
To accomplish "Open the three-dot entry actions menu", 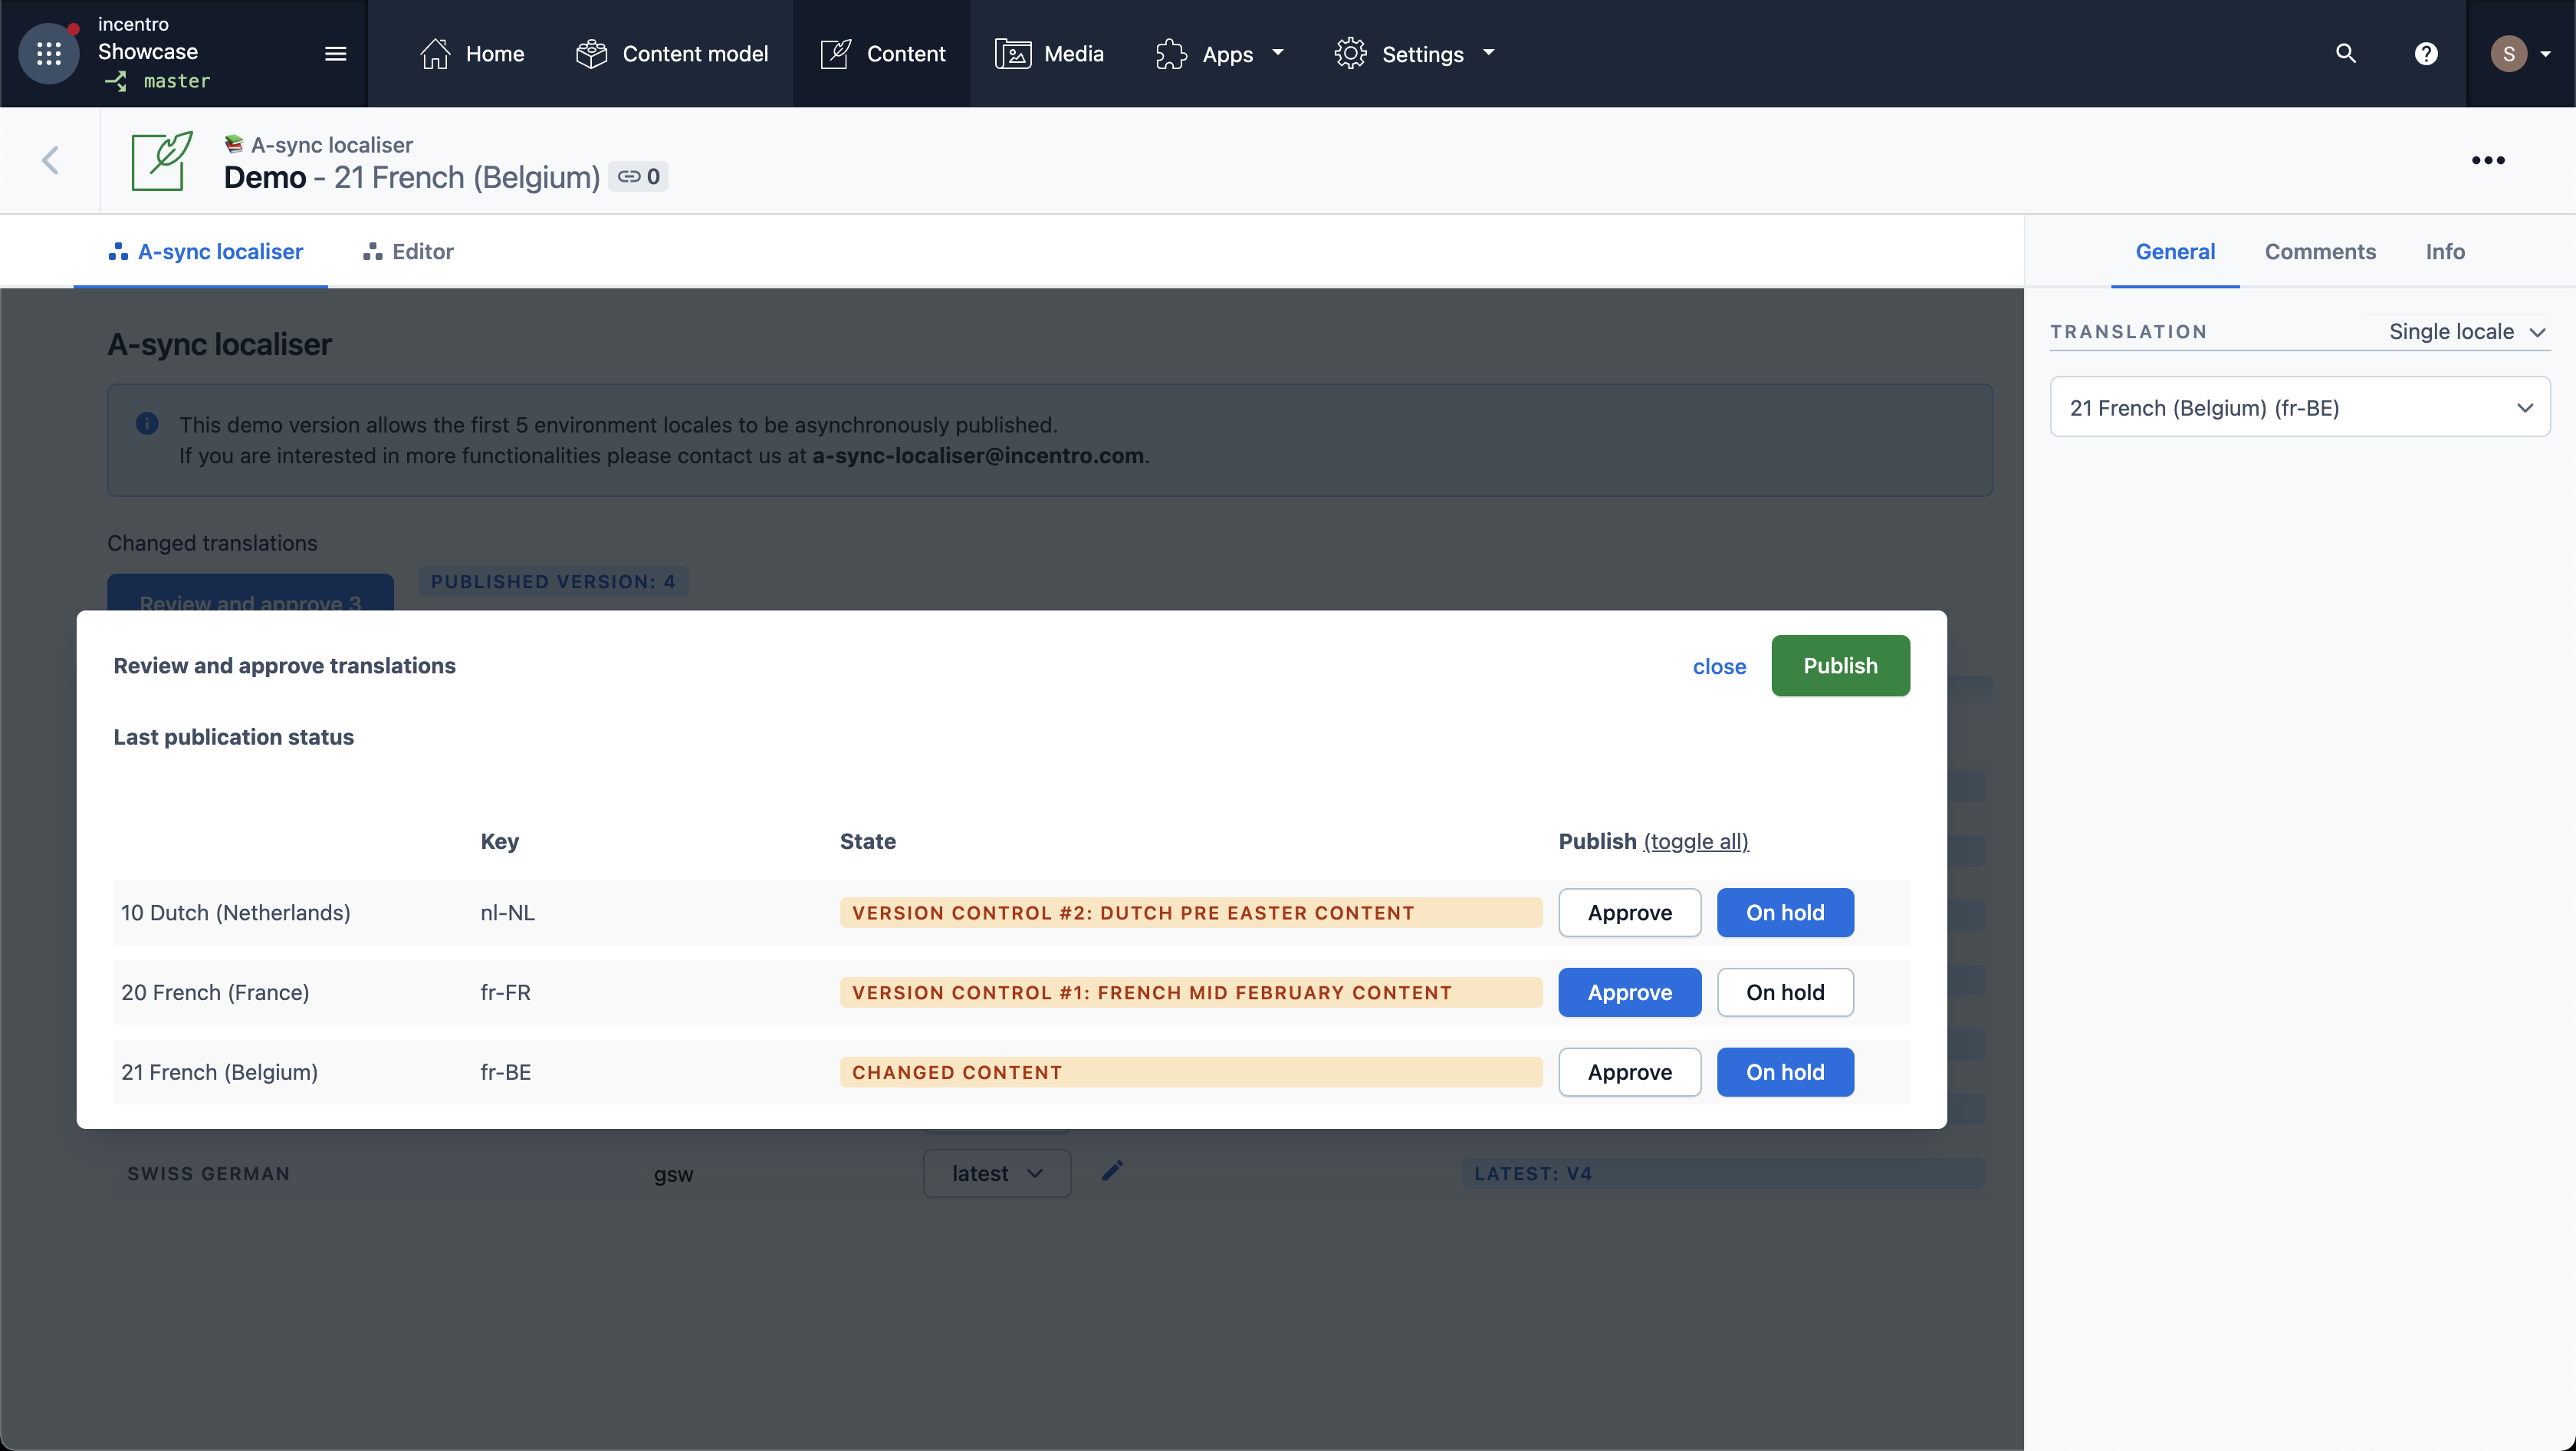I will point(2487,160).
